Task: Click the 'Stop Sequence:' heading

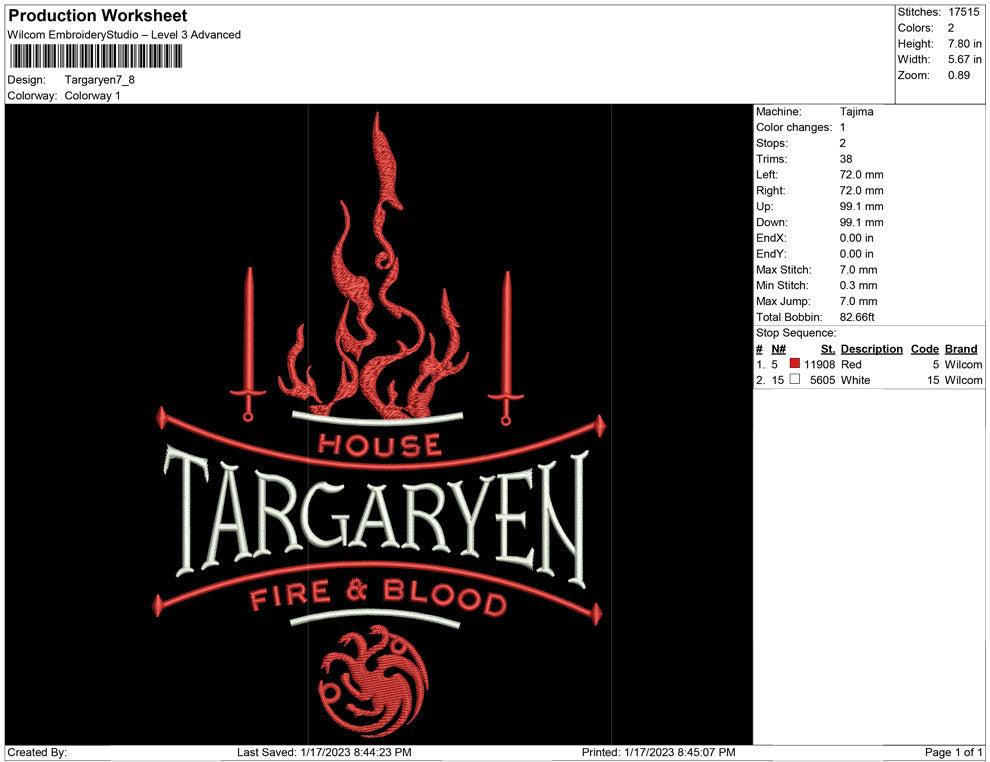Action: (796, 333)
